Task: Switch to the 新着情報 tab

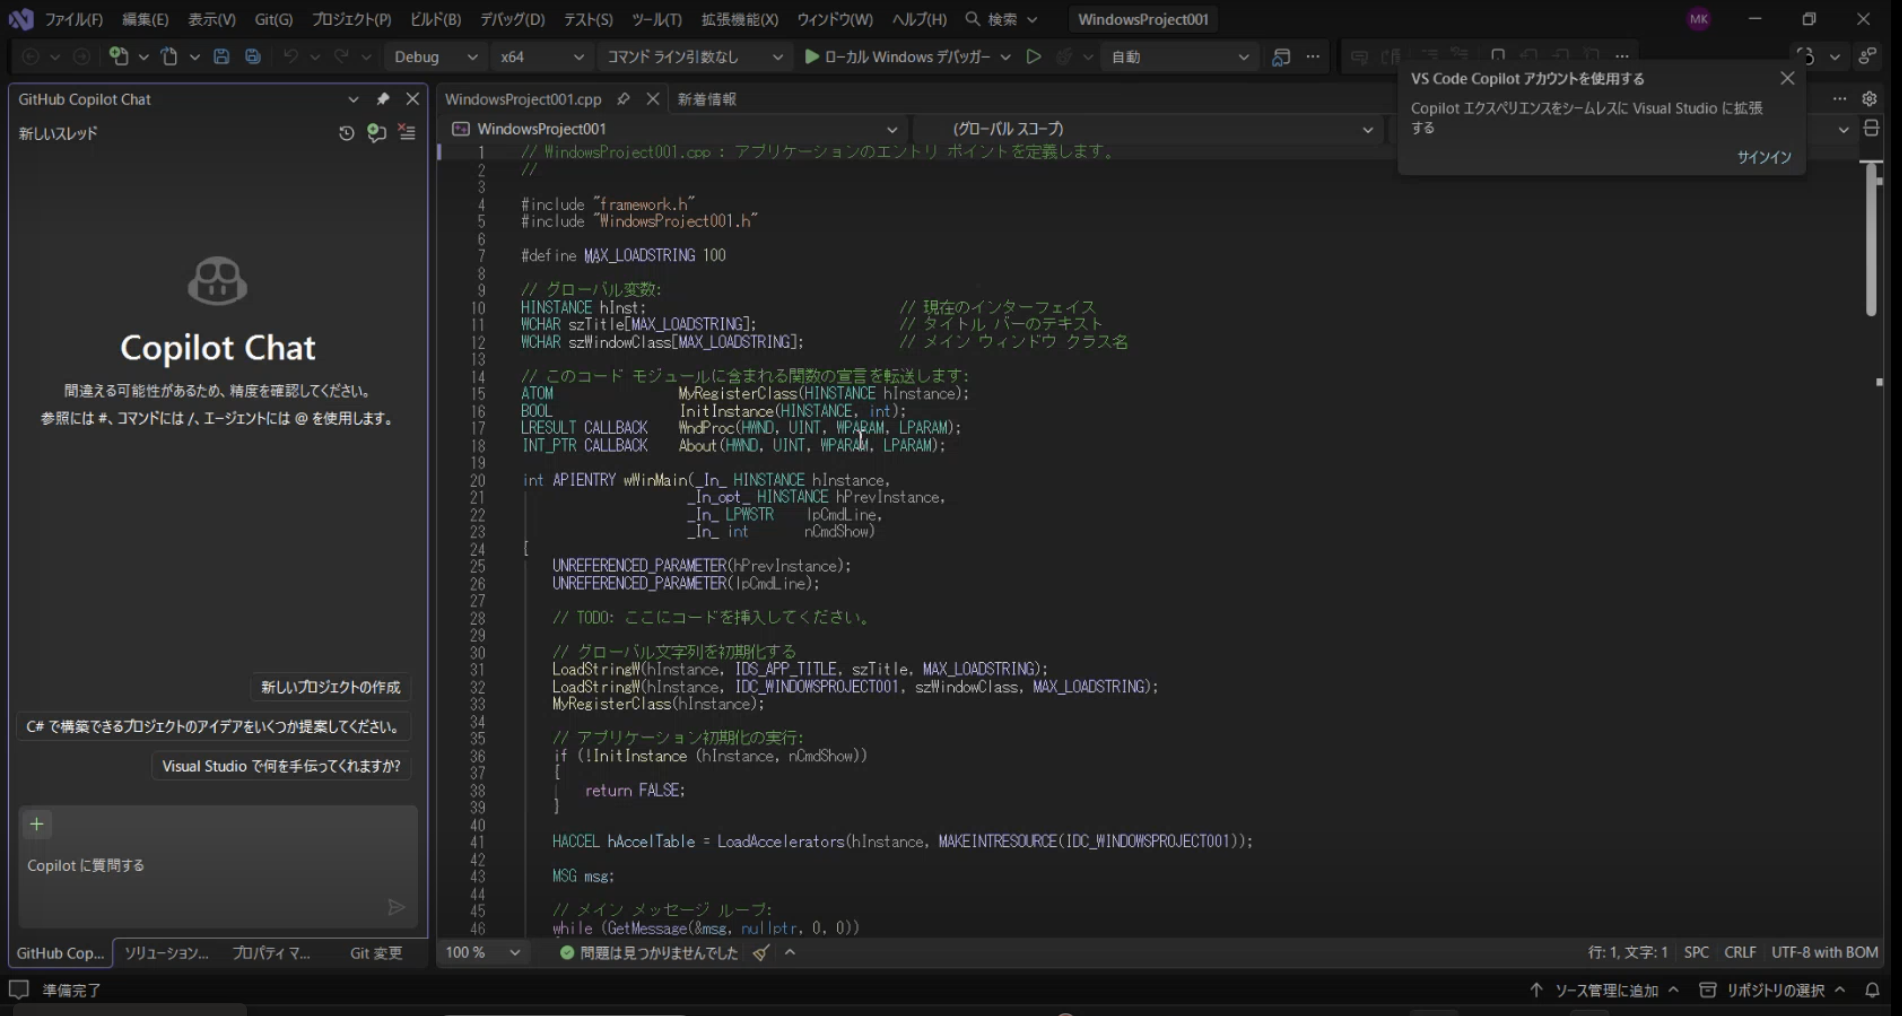Action: point(707,99)
